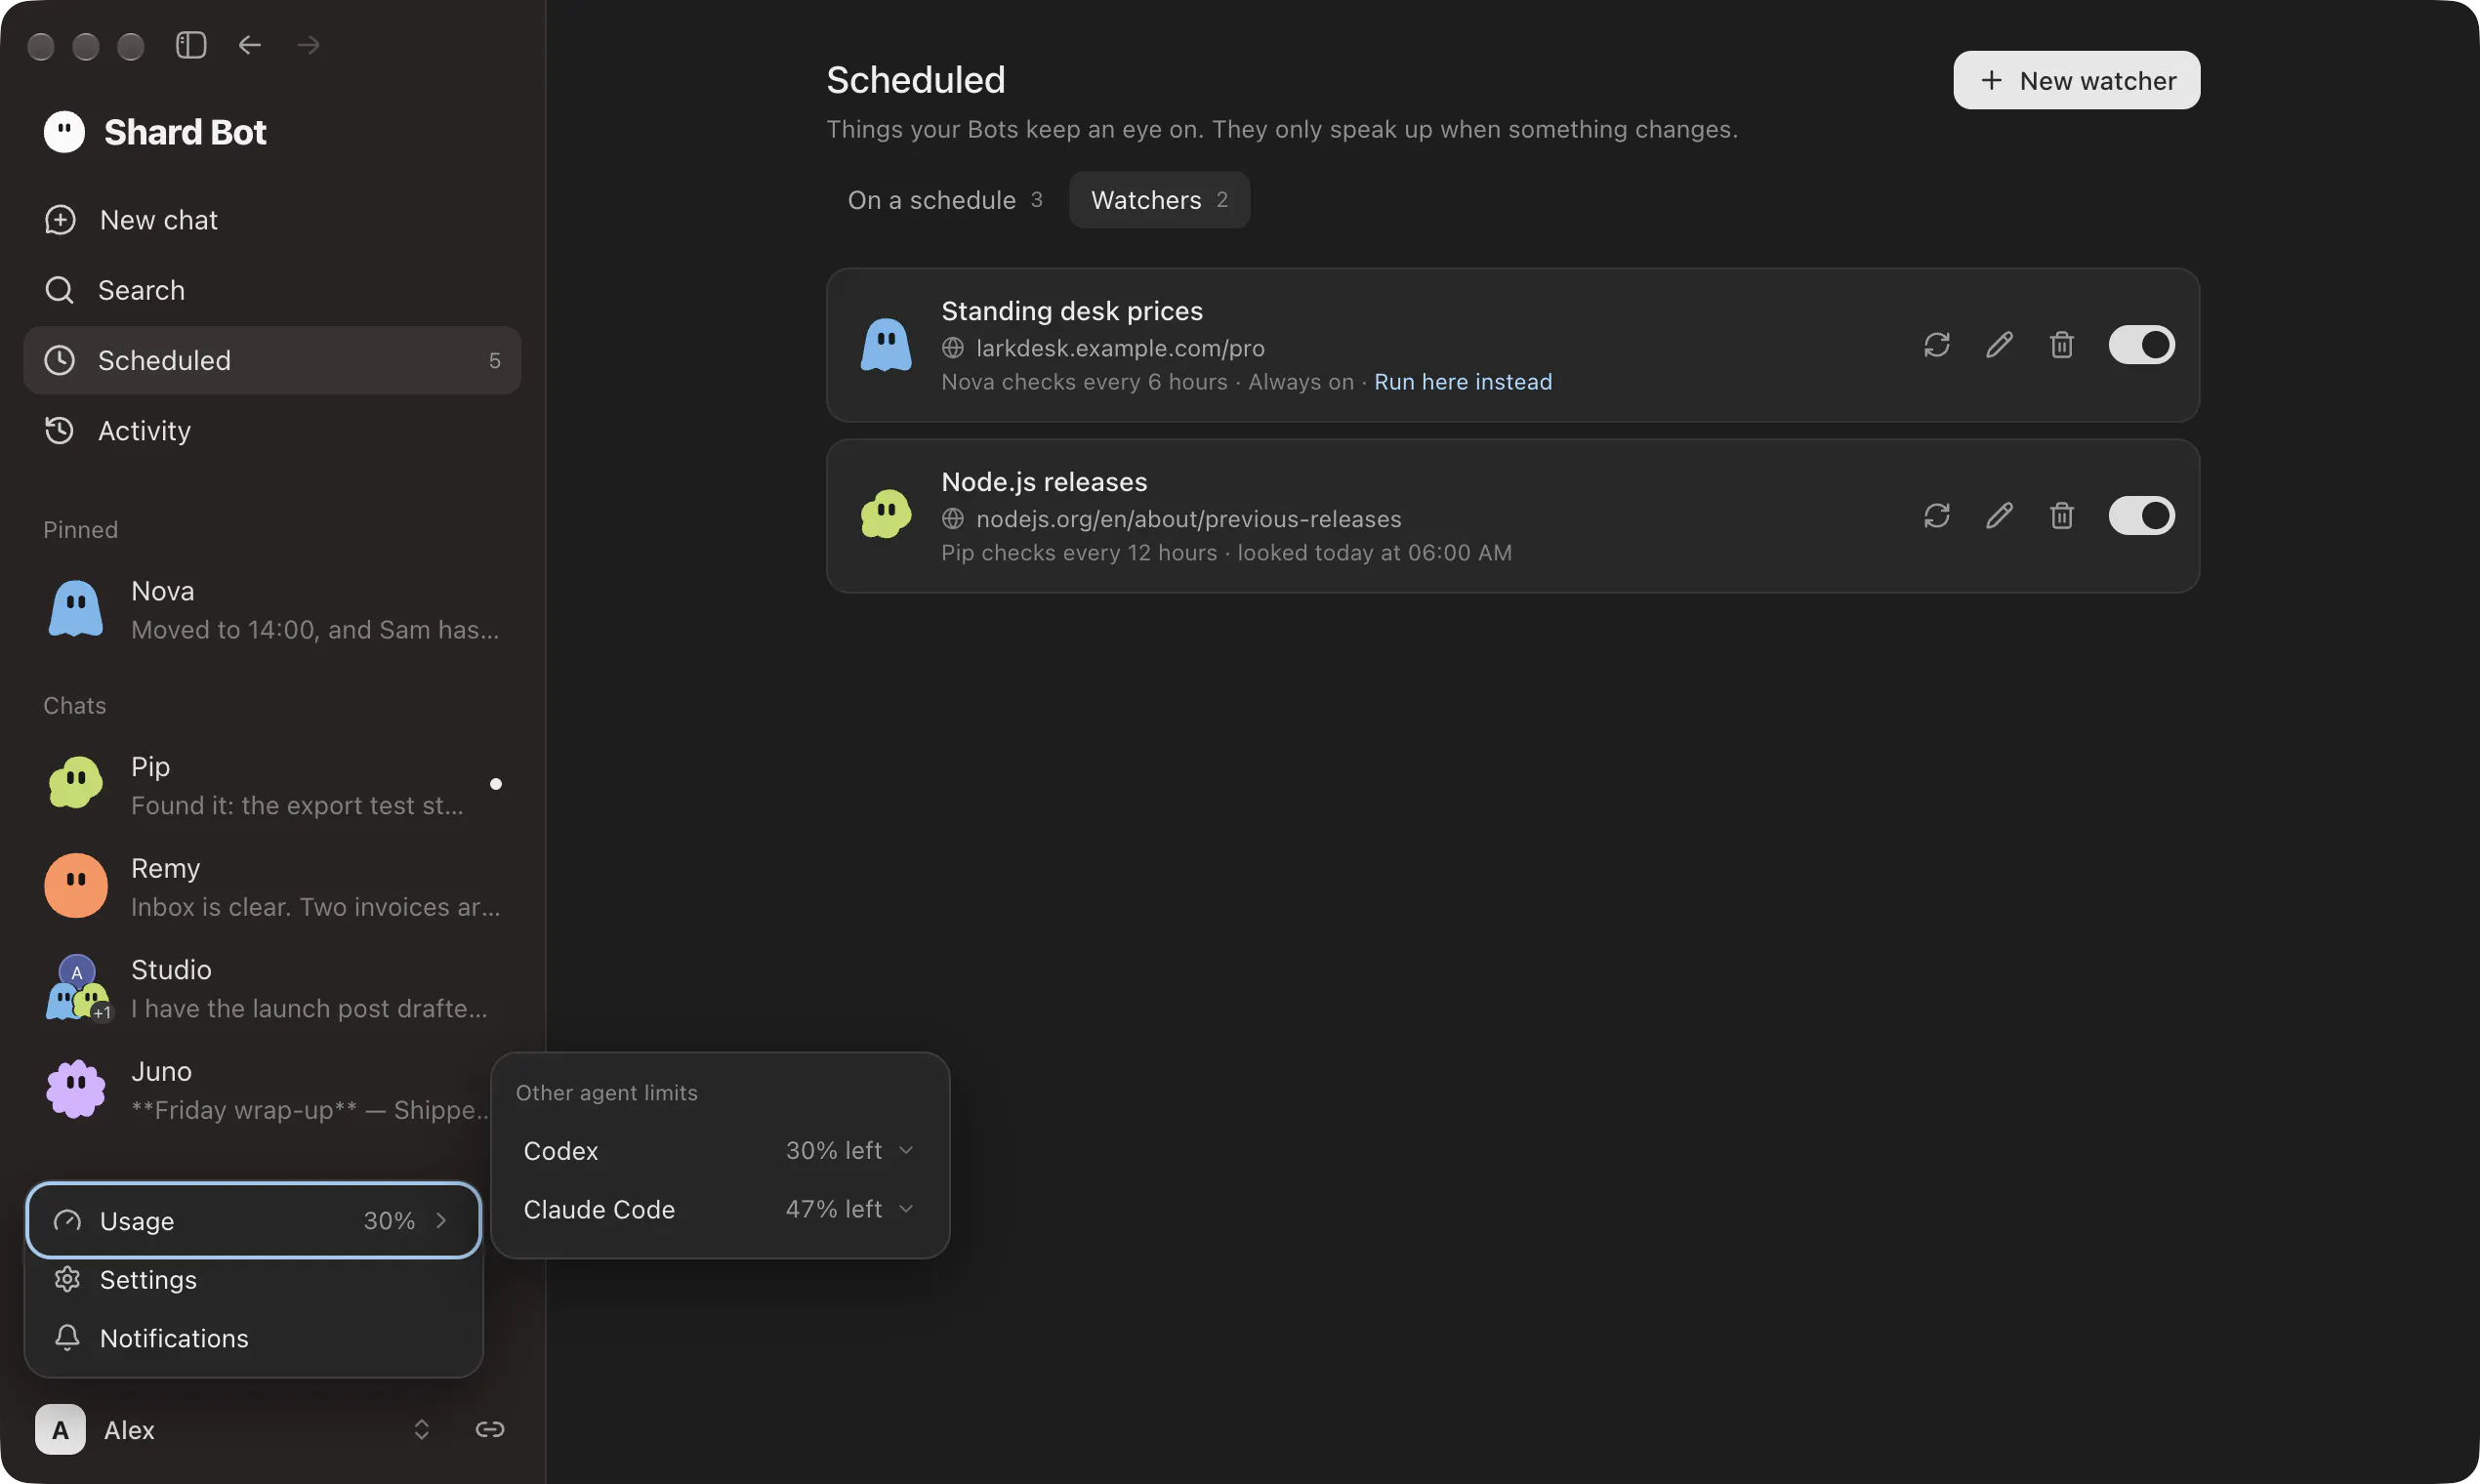
Task: Click the Alex avatar letter A
Action: [60, 1430]
